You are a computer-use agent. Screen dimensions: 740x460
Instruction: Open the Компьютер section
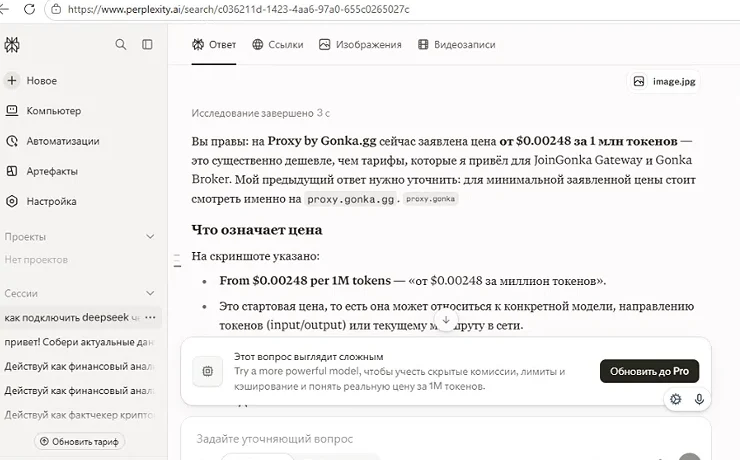pyautogui.click(x=43, y=111)
